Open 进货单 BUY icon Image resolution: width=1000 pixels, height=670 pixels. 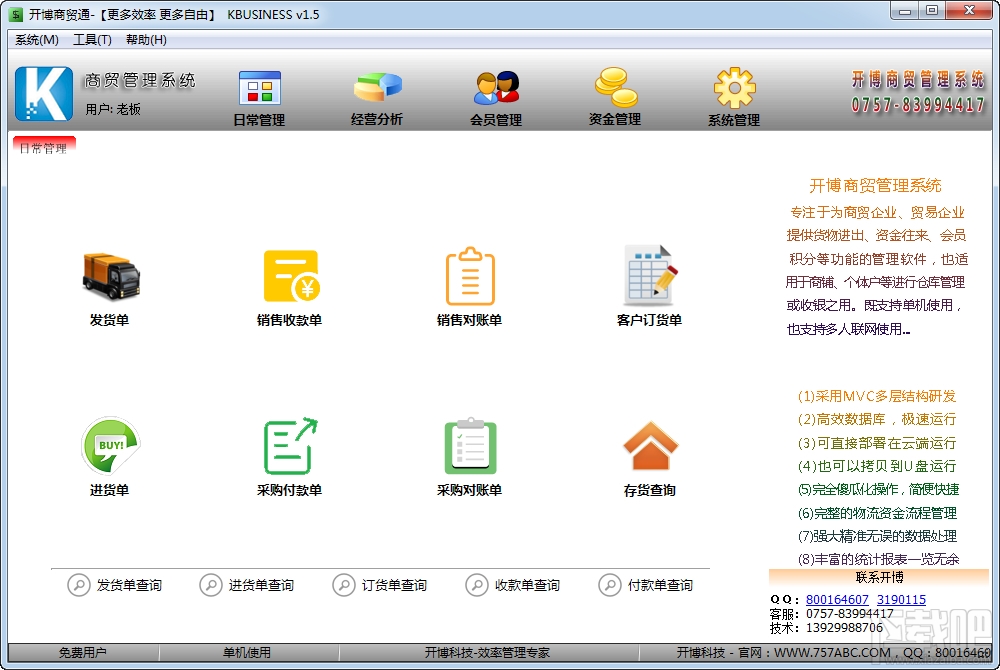[110, 445]
